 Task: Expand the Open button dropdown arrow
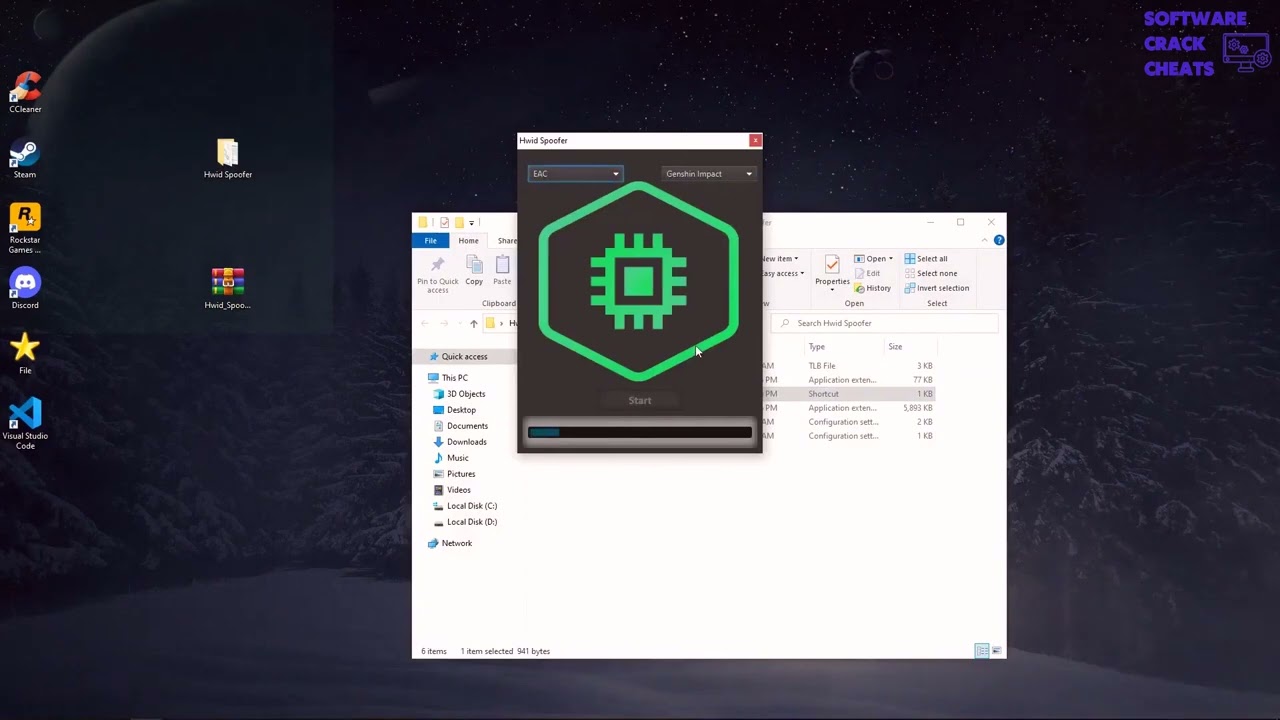pyautogui.click(x=891, y=259)
